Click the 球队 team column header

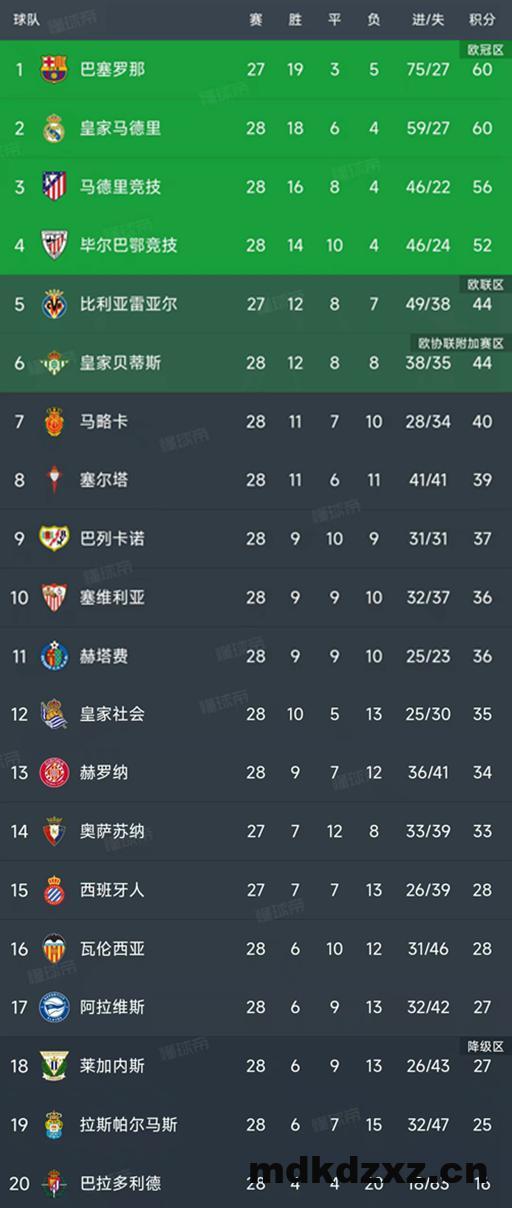coord(26,20)
